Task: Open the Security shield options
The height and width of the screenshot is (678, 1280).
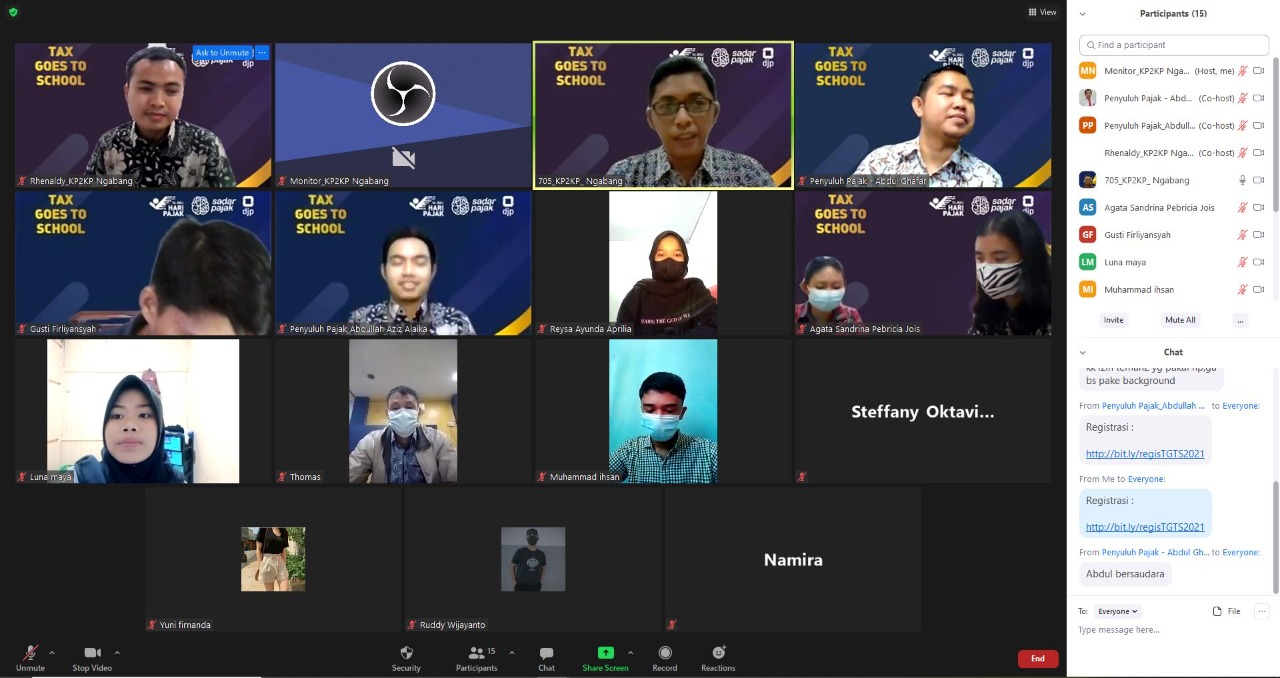Action: pos(406,657)
